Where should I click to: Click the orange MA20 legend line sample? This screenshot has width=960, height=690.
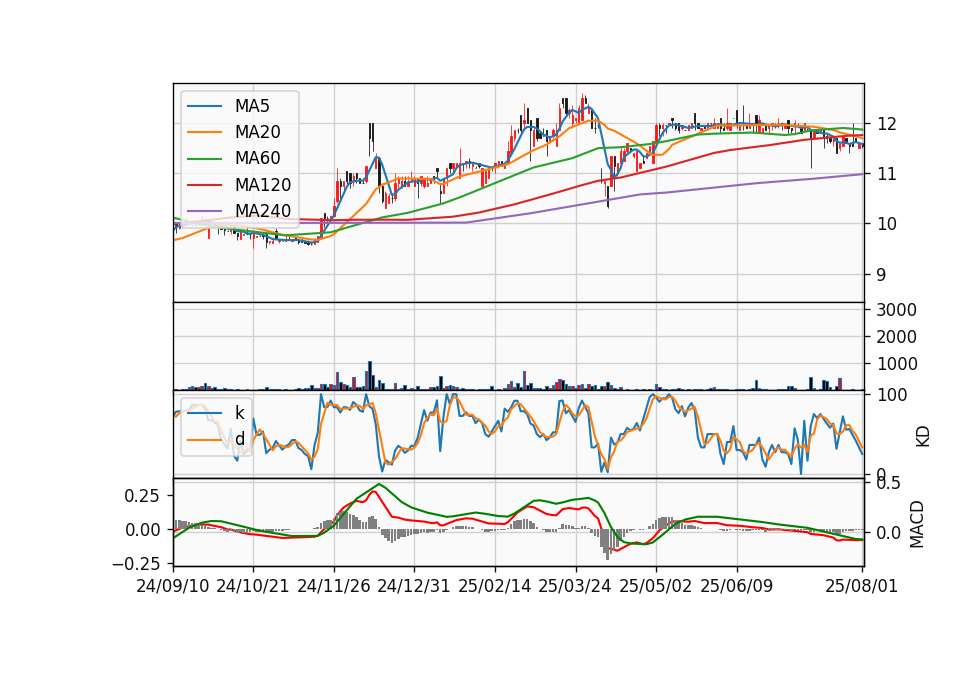click(x=204, y=132)
